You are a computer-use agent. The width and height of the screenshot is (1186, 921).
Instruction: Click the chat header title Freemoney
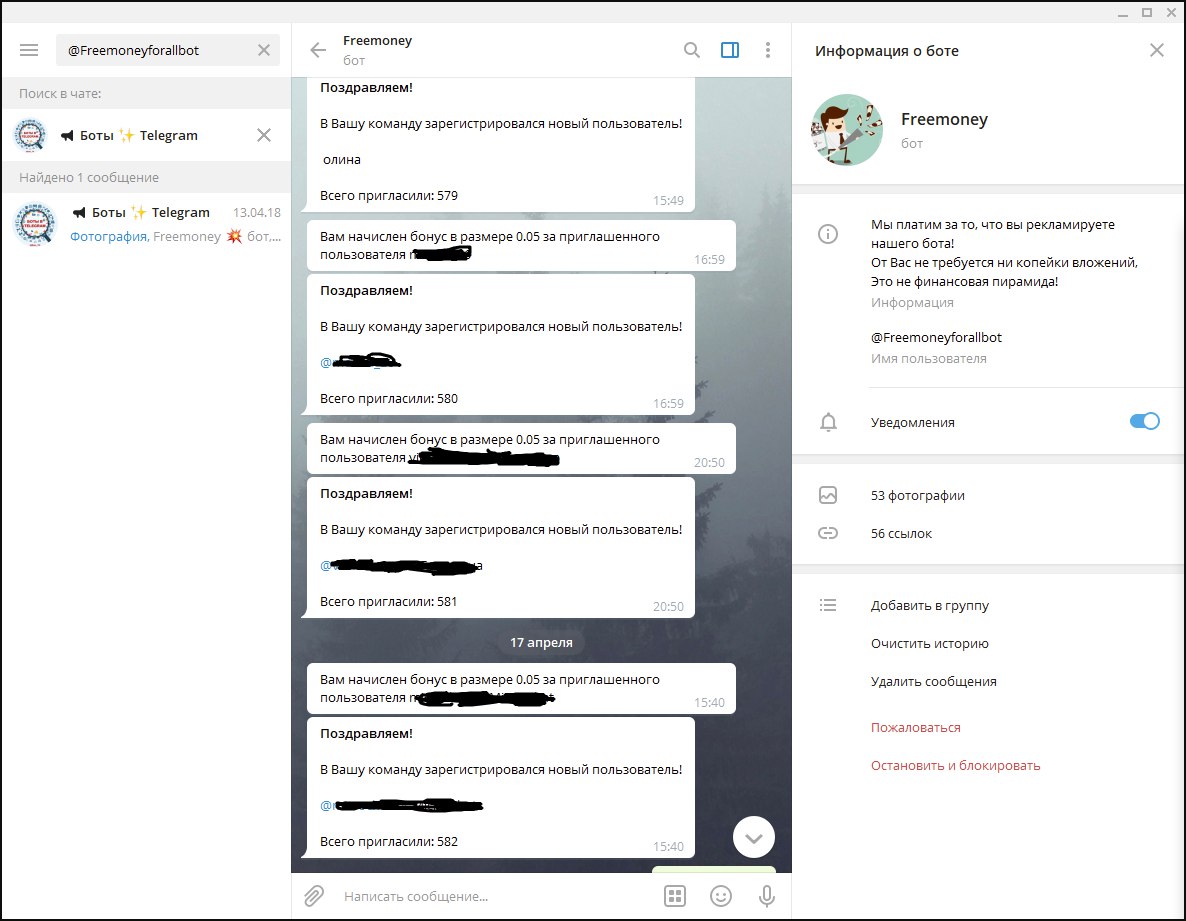click(x=377, y=40)
